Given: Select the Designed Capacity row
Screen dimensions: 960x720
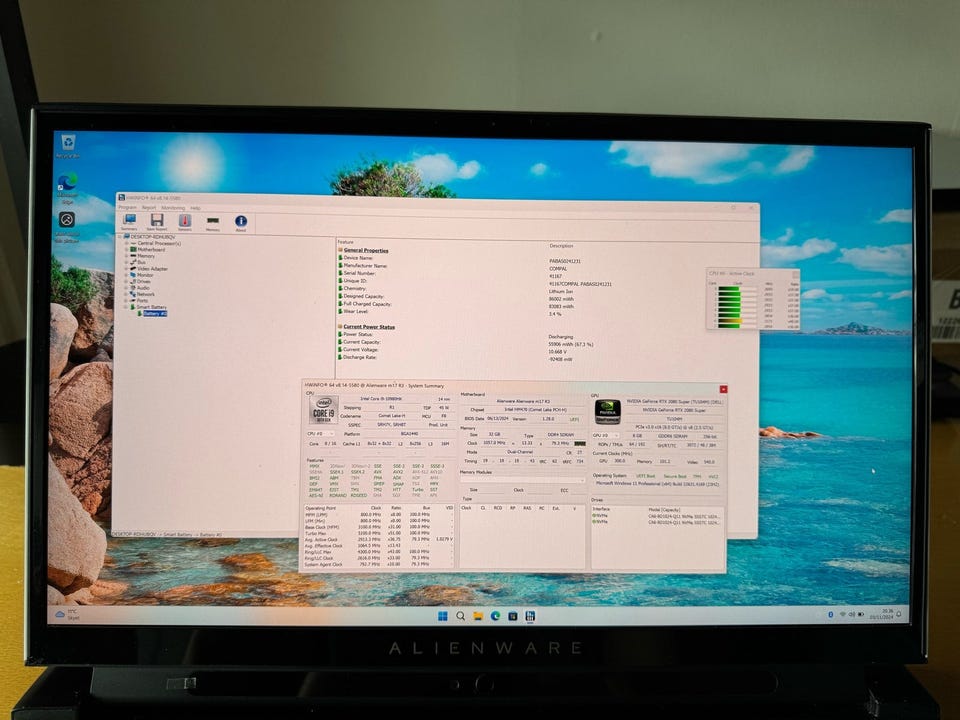Looking at the screenshot, I should 456,296.
